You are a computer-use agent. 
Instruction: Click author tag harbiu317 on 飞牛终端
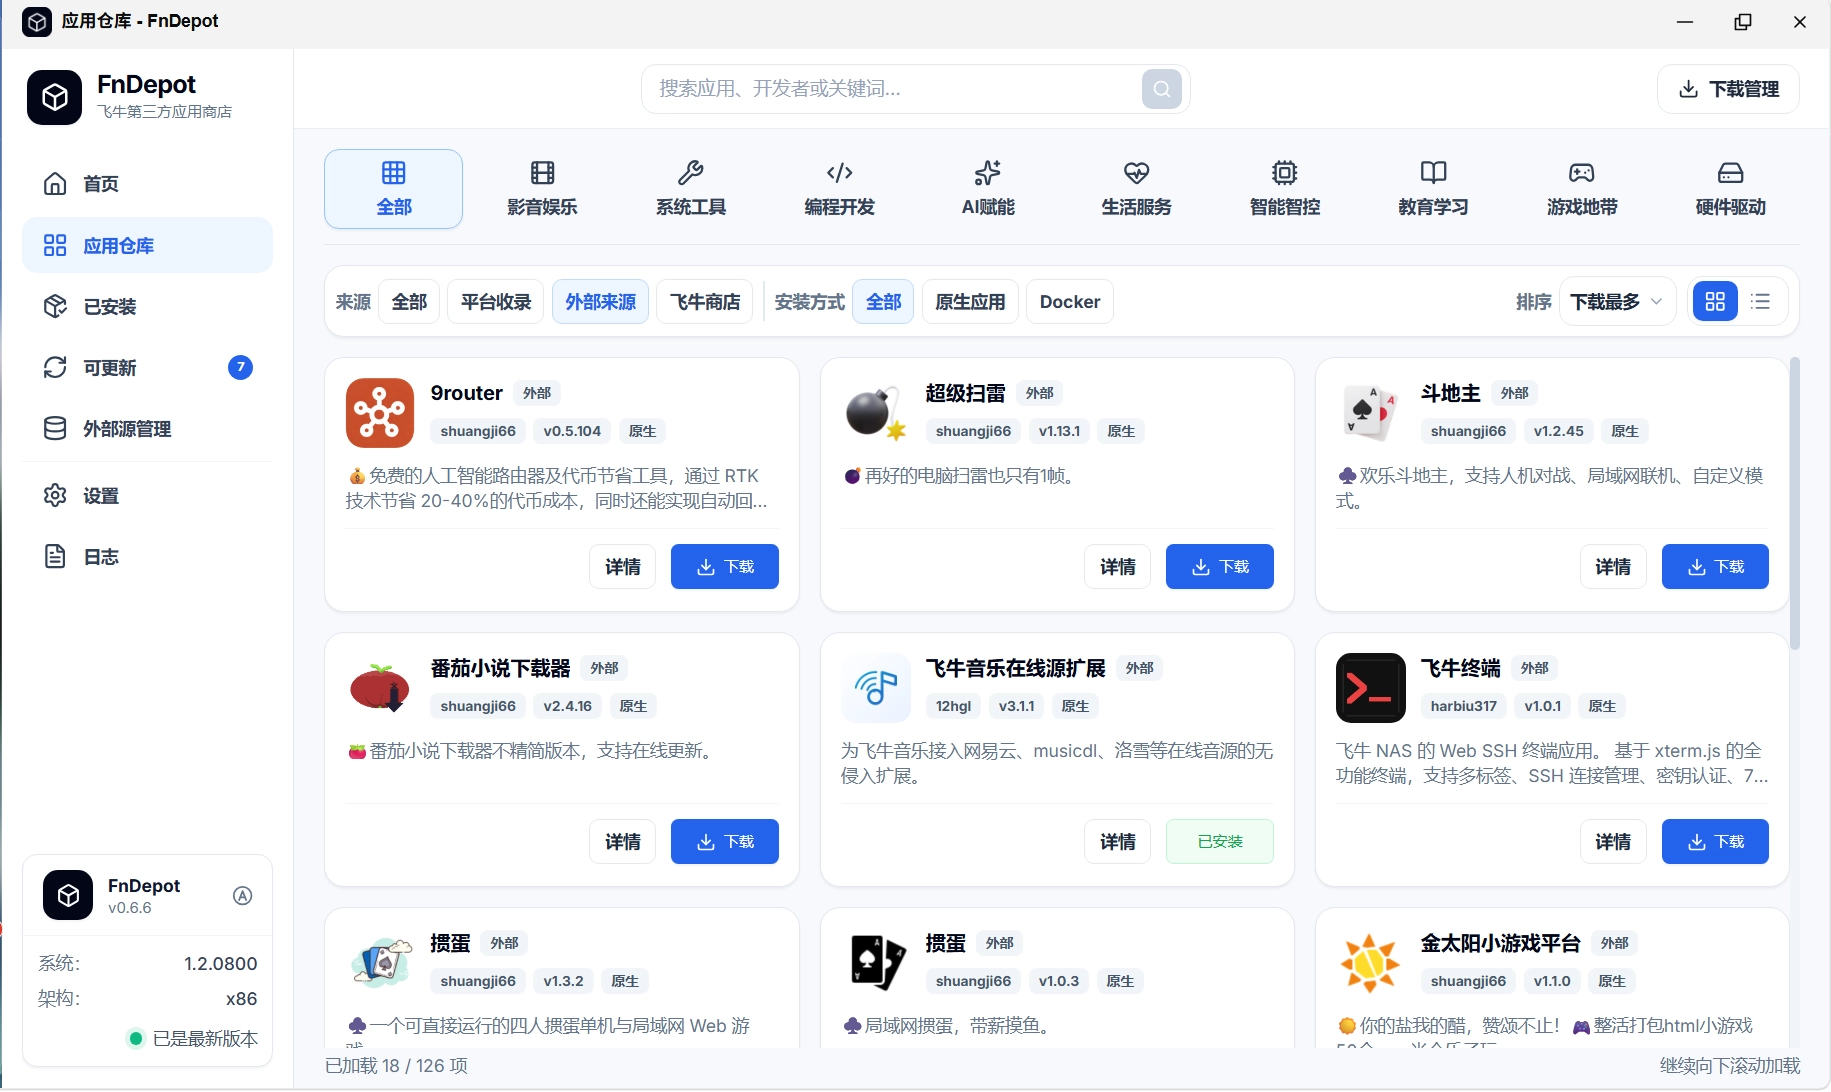(x=1463, y=706)
